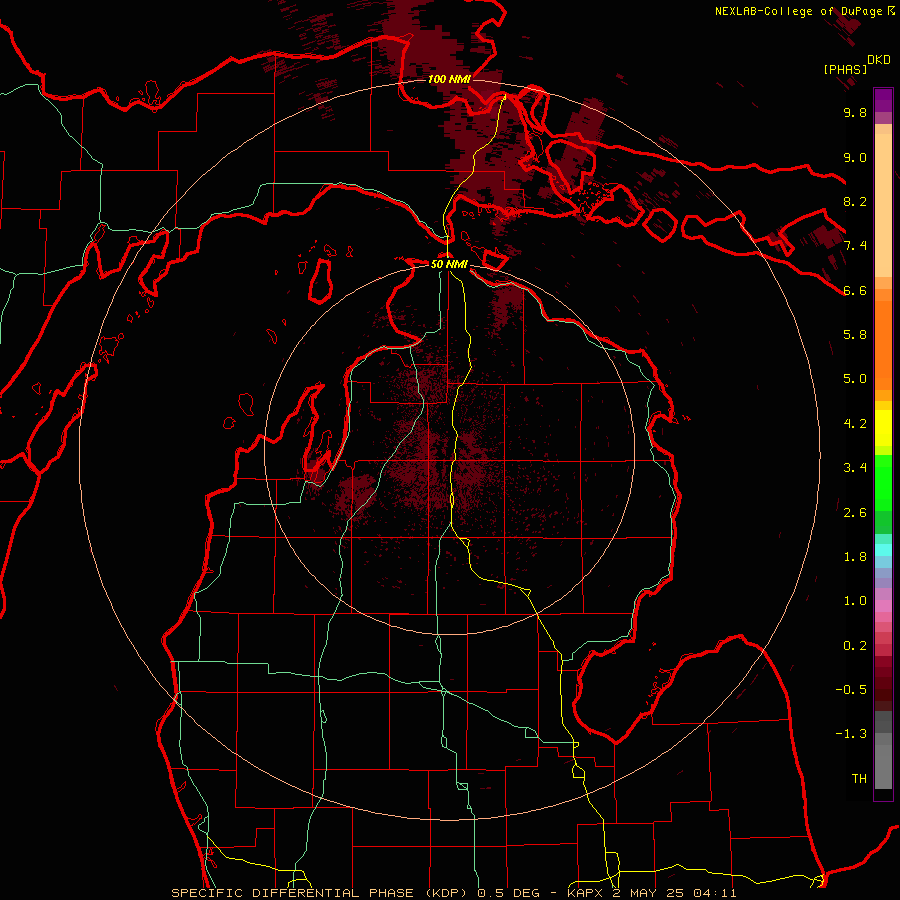Click the 100 NMI range ring label
Viewport: 900px width, 900px height.
click(x=449, y=79)
